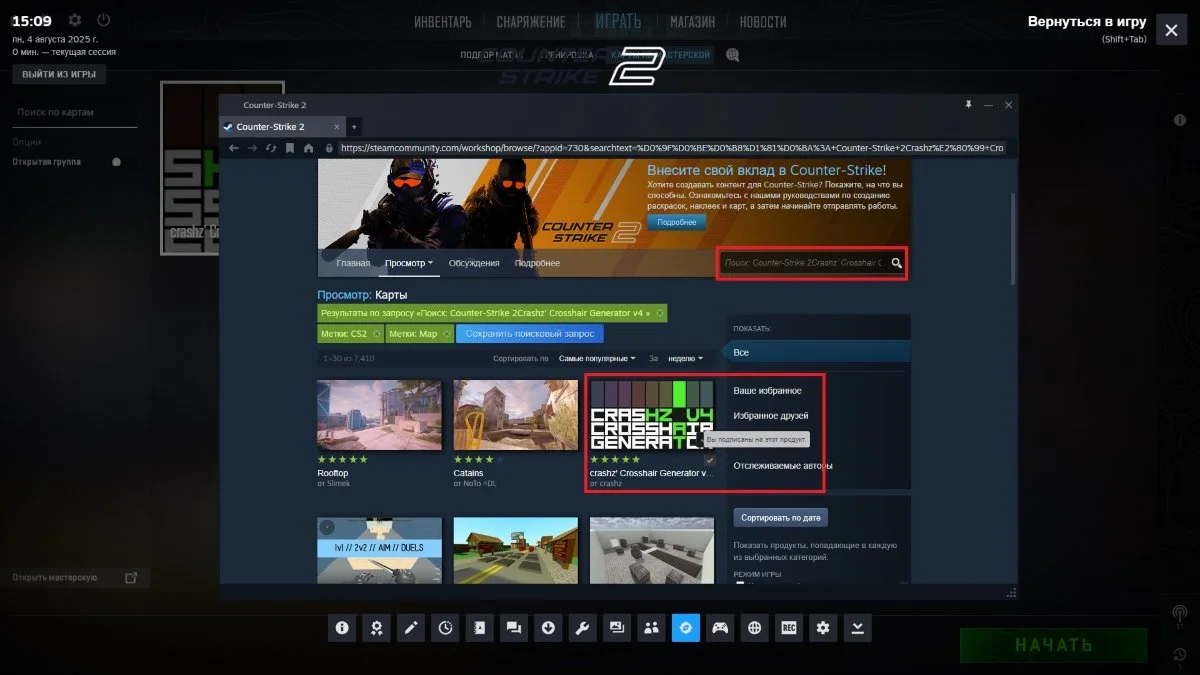
Task: Open the screenshots picture icon in the overlay toolbar
Action: [617, 627]
